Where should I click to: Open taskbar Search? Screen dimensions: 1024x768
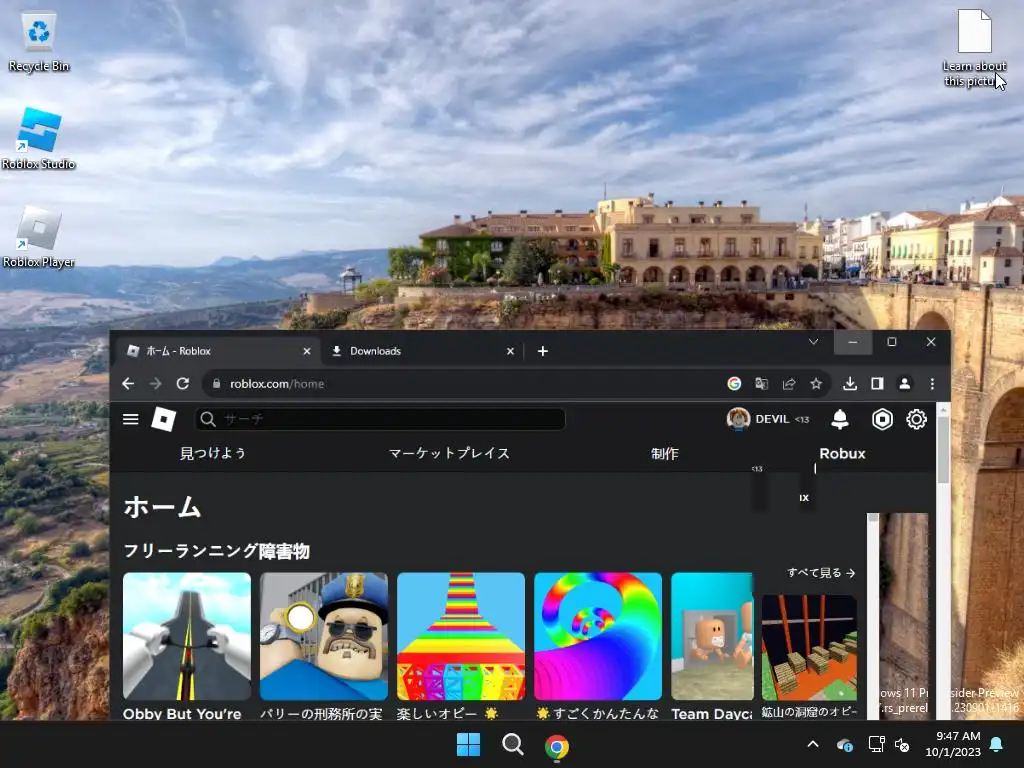tap(513, 744)
